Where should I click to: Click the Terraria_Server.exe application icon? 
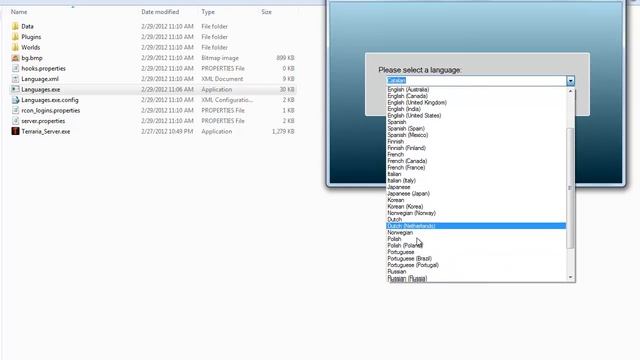[x=15, y=131]
